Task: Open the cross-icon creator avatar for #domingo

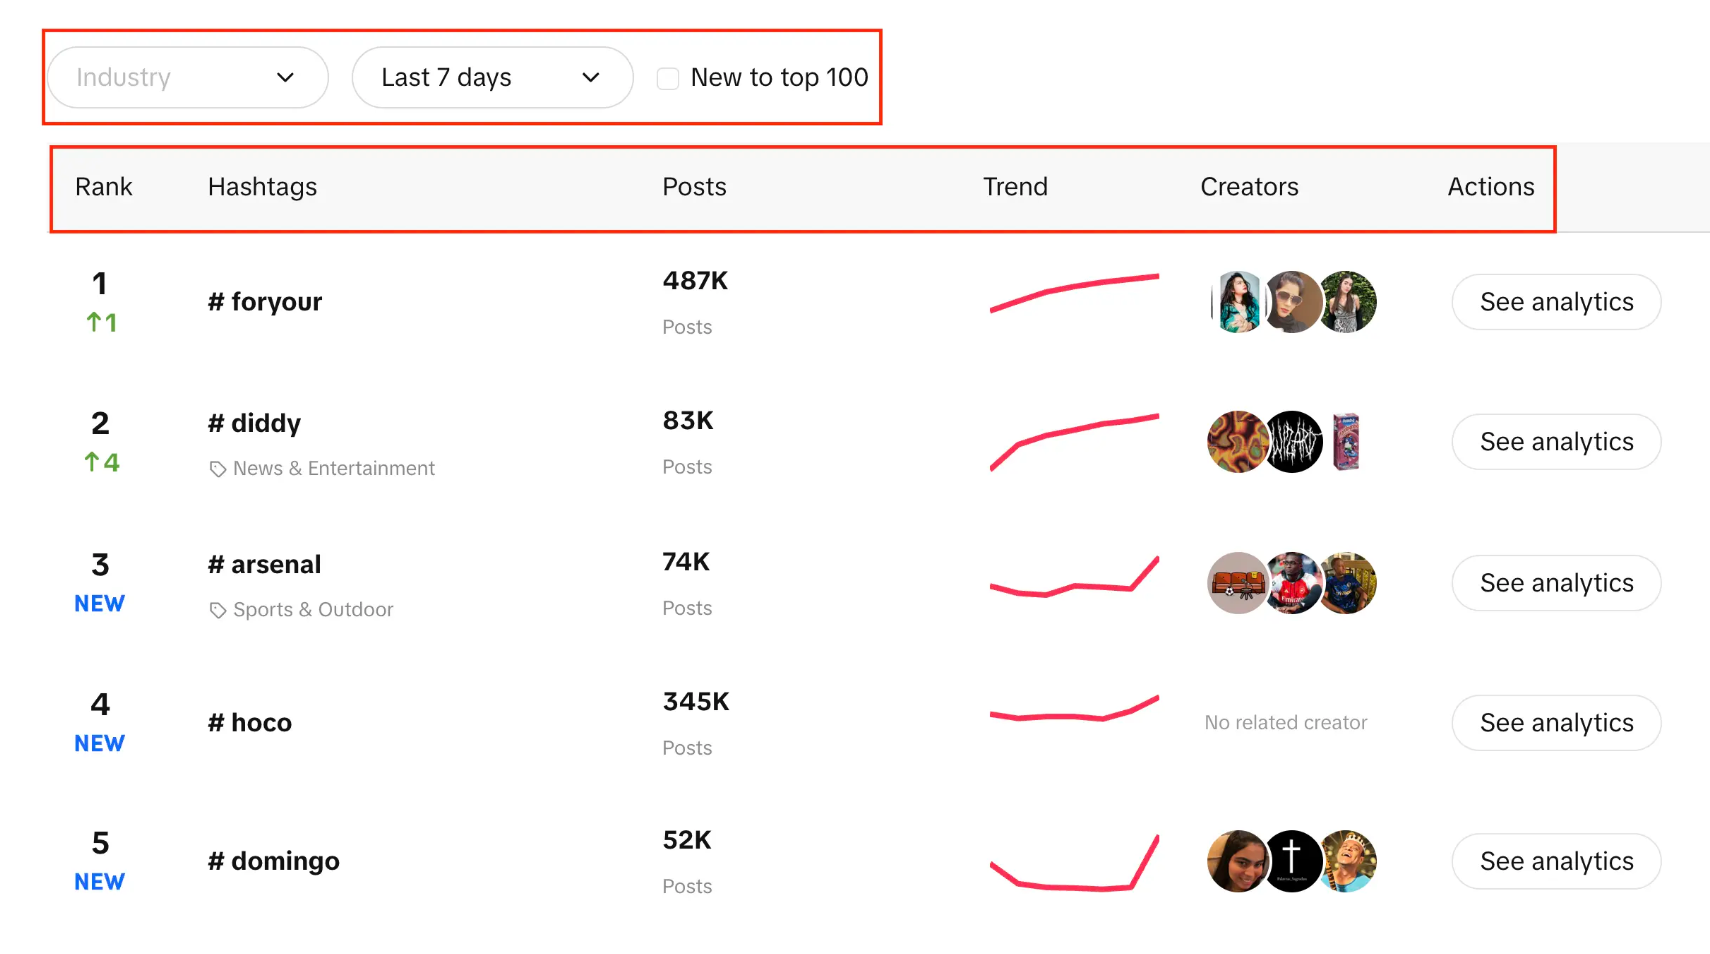Action: (x=1292, y=861)
